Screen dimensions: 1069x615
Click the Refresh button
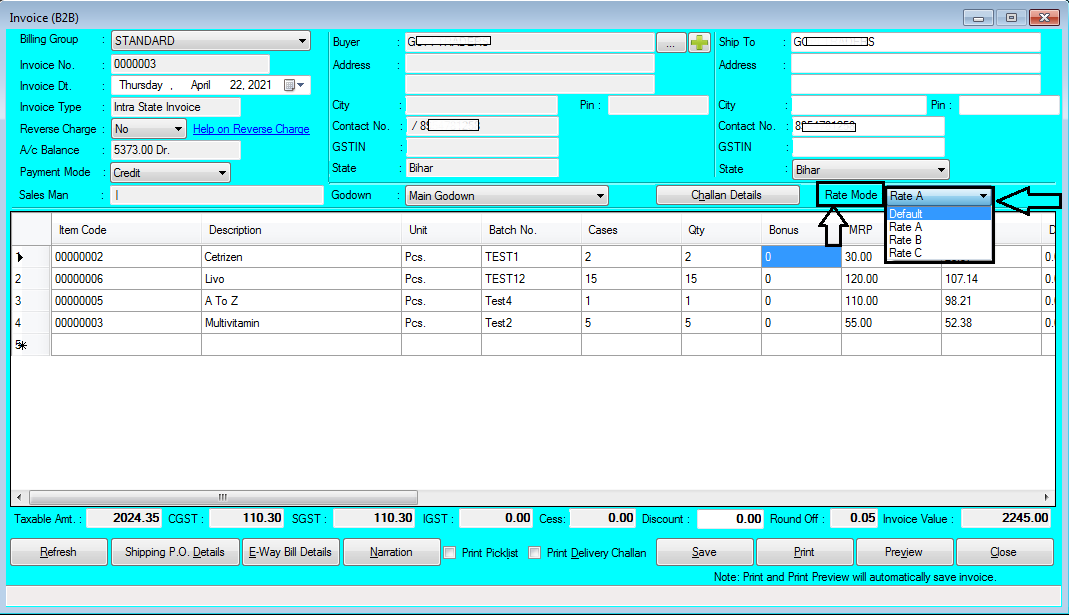point(58,551)
